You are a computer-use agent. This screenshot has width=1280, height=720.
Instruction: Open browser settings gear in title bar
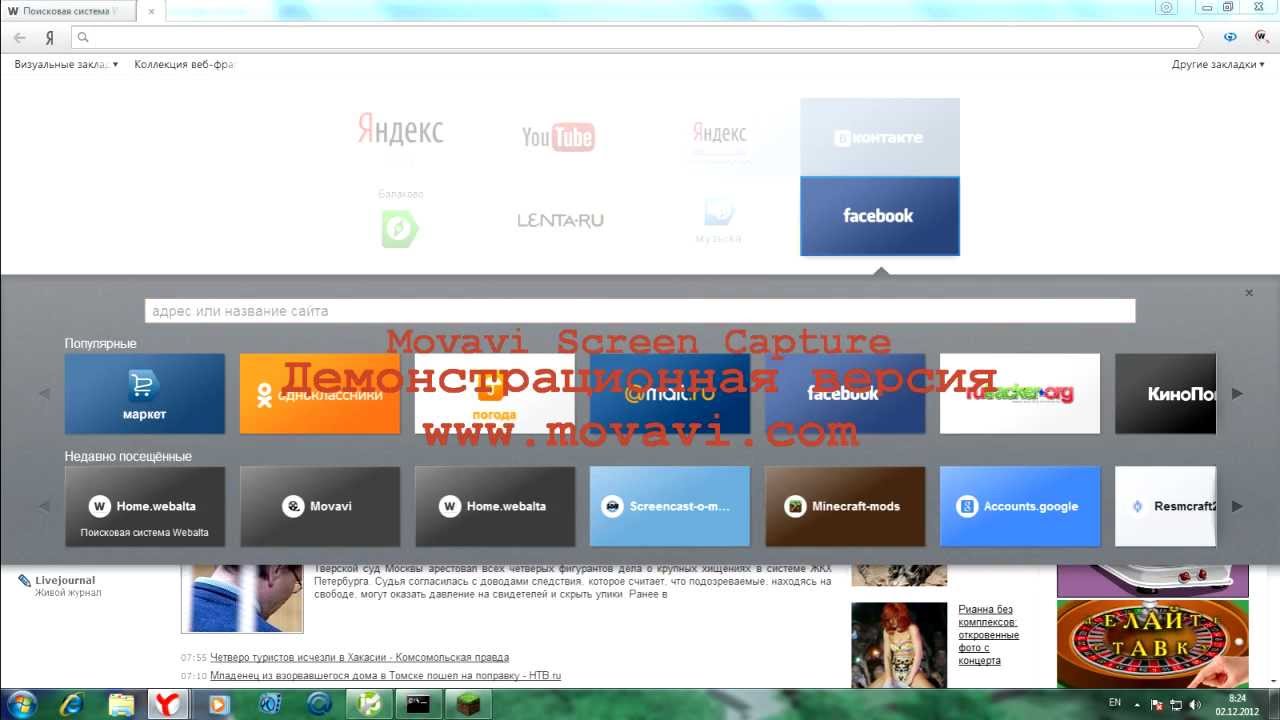(1166, 7)
